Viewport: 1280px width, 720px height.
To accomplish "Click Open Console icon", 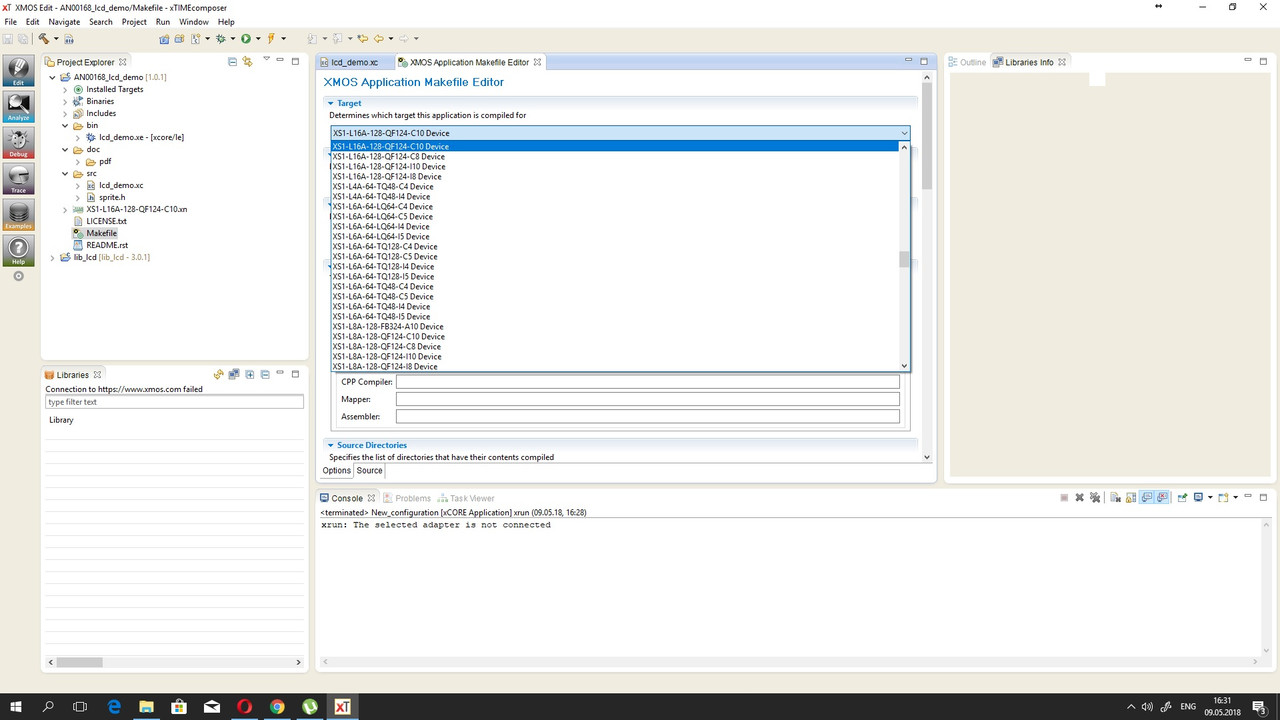I will coord(1222,497).
